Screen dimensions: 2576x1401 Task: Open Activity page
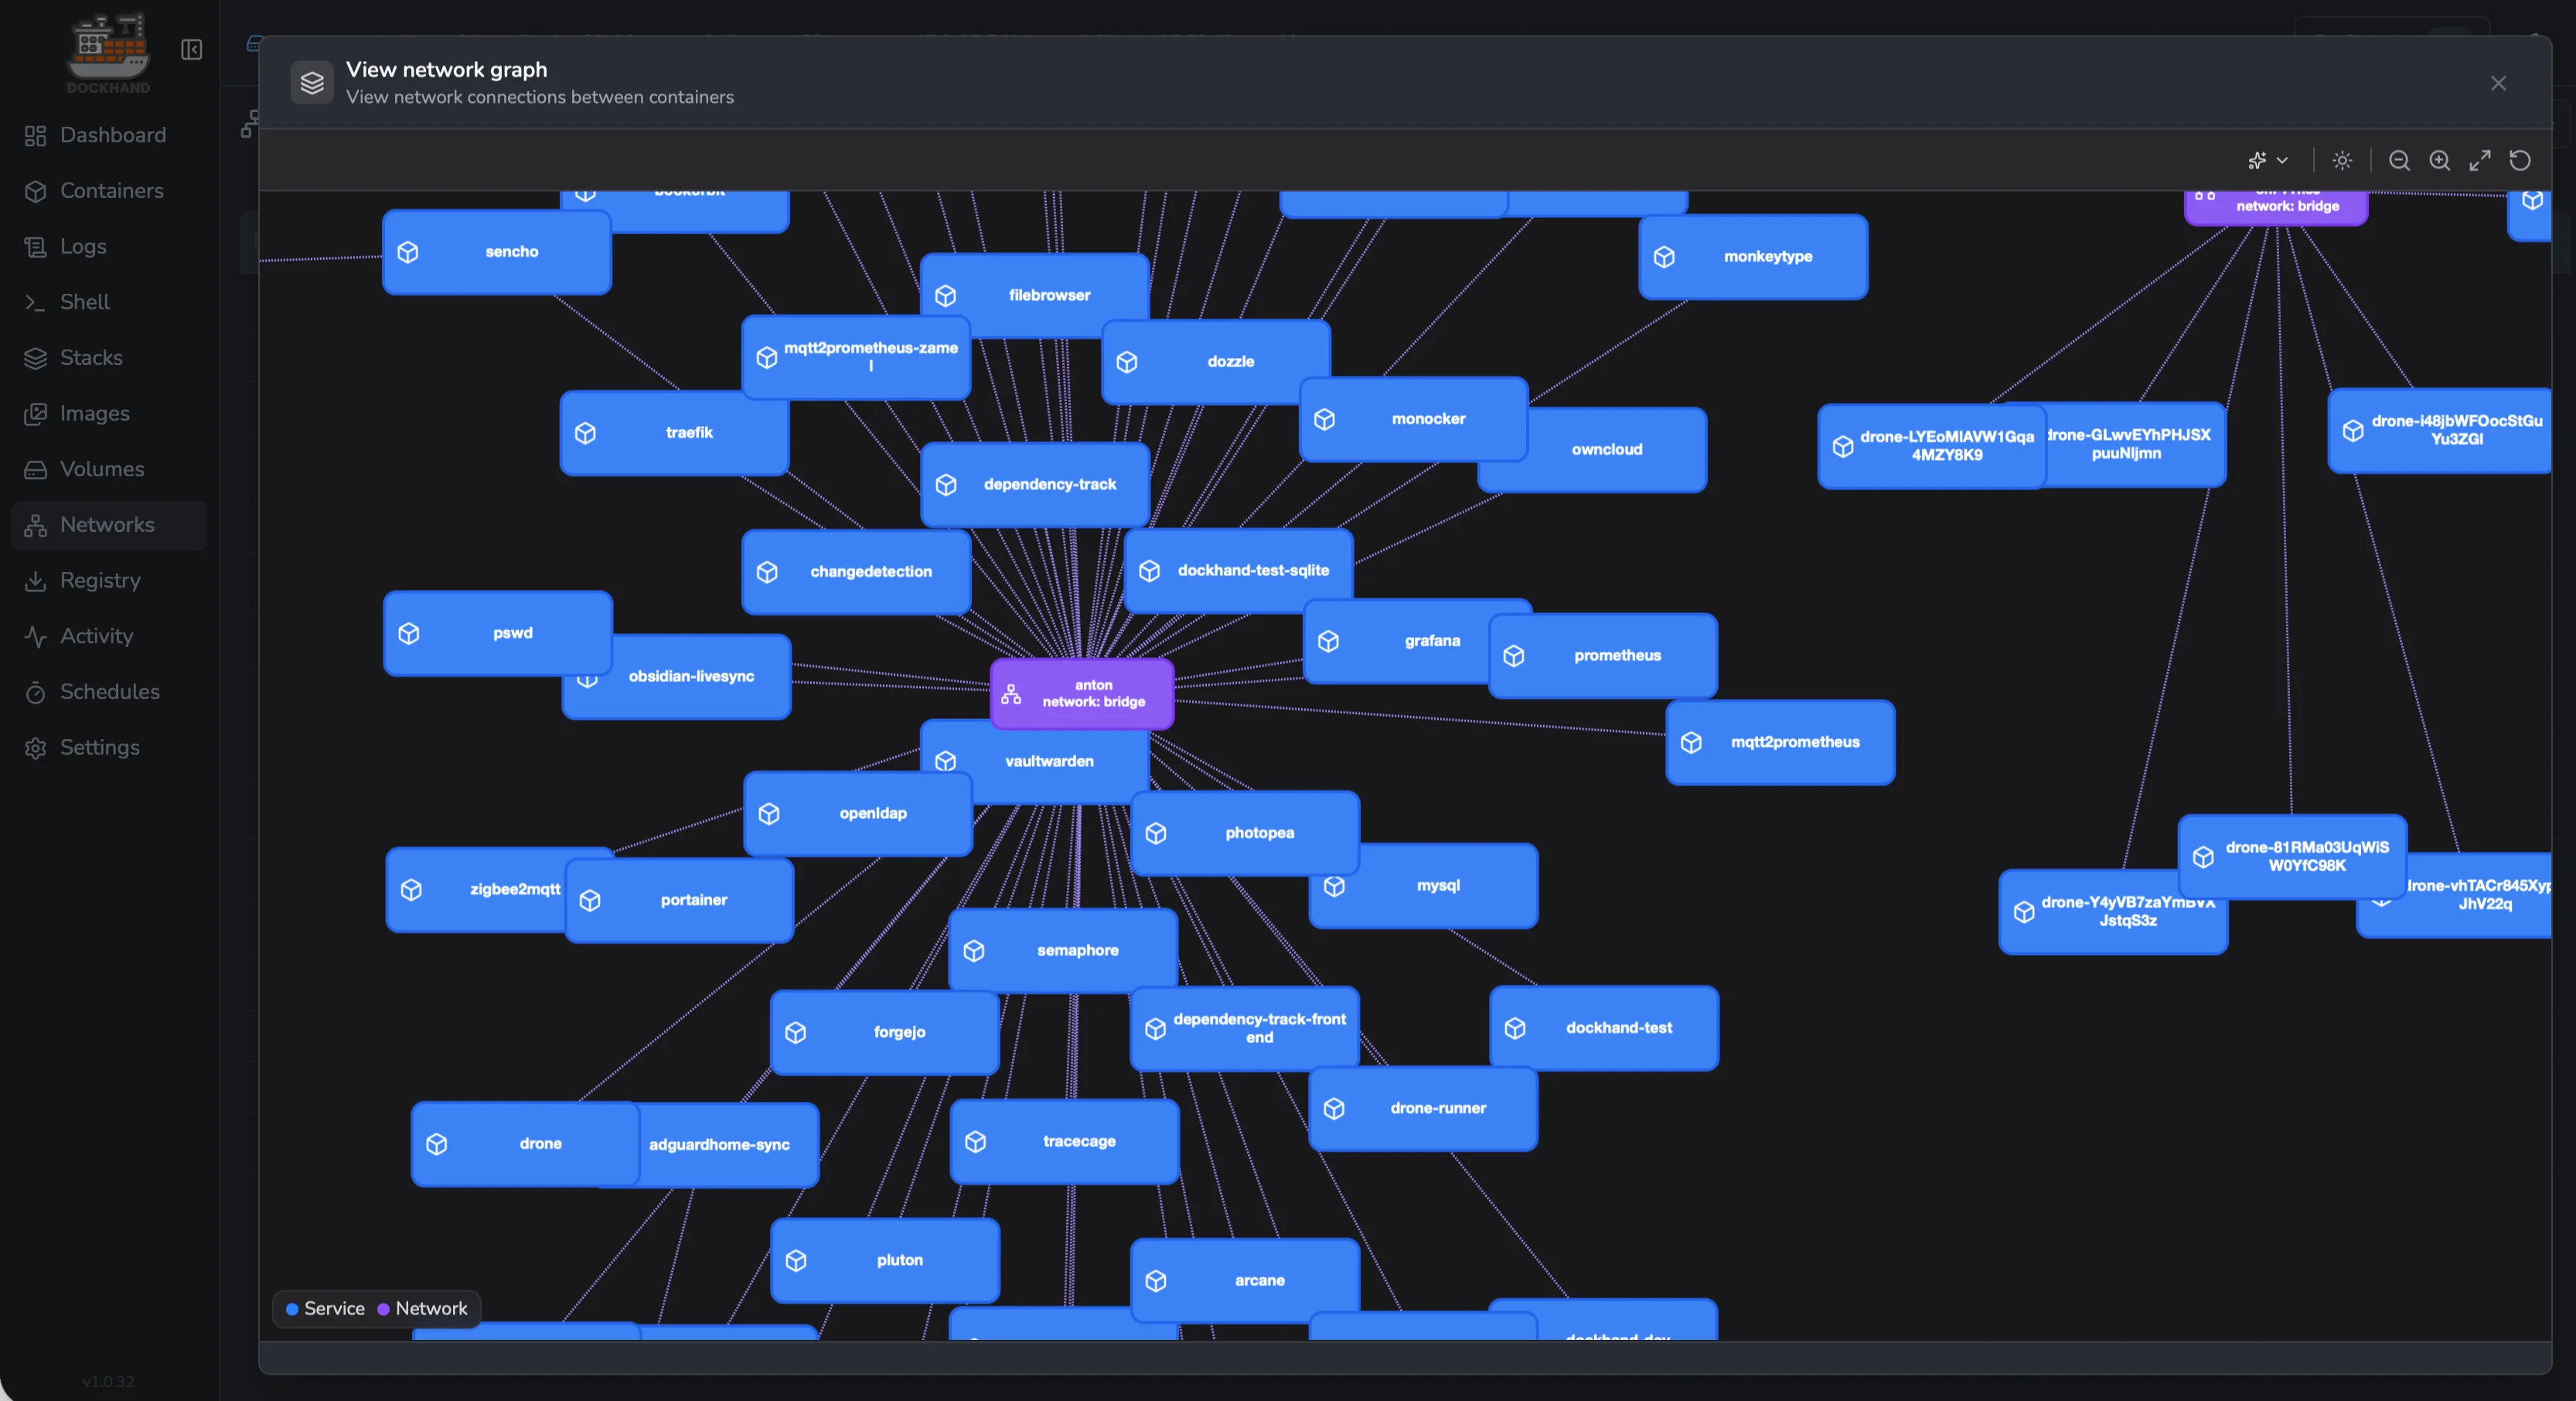click(109, 636)
